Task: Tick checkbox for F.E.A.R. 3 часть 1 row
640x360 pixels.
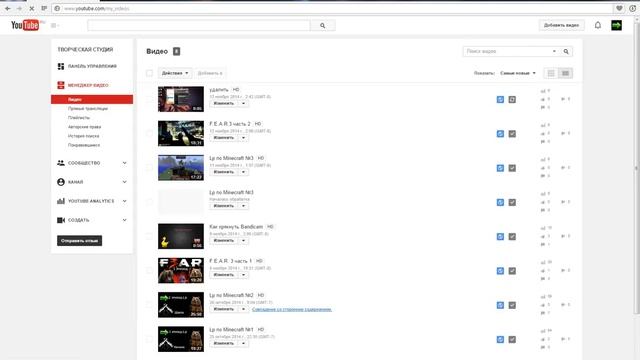Action: [x=149, y=271]
